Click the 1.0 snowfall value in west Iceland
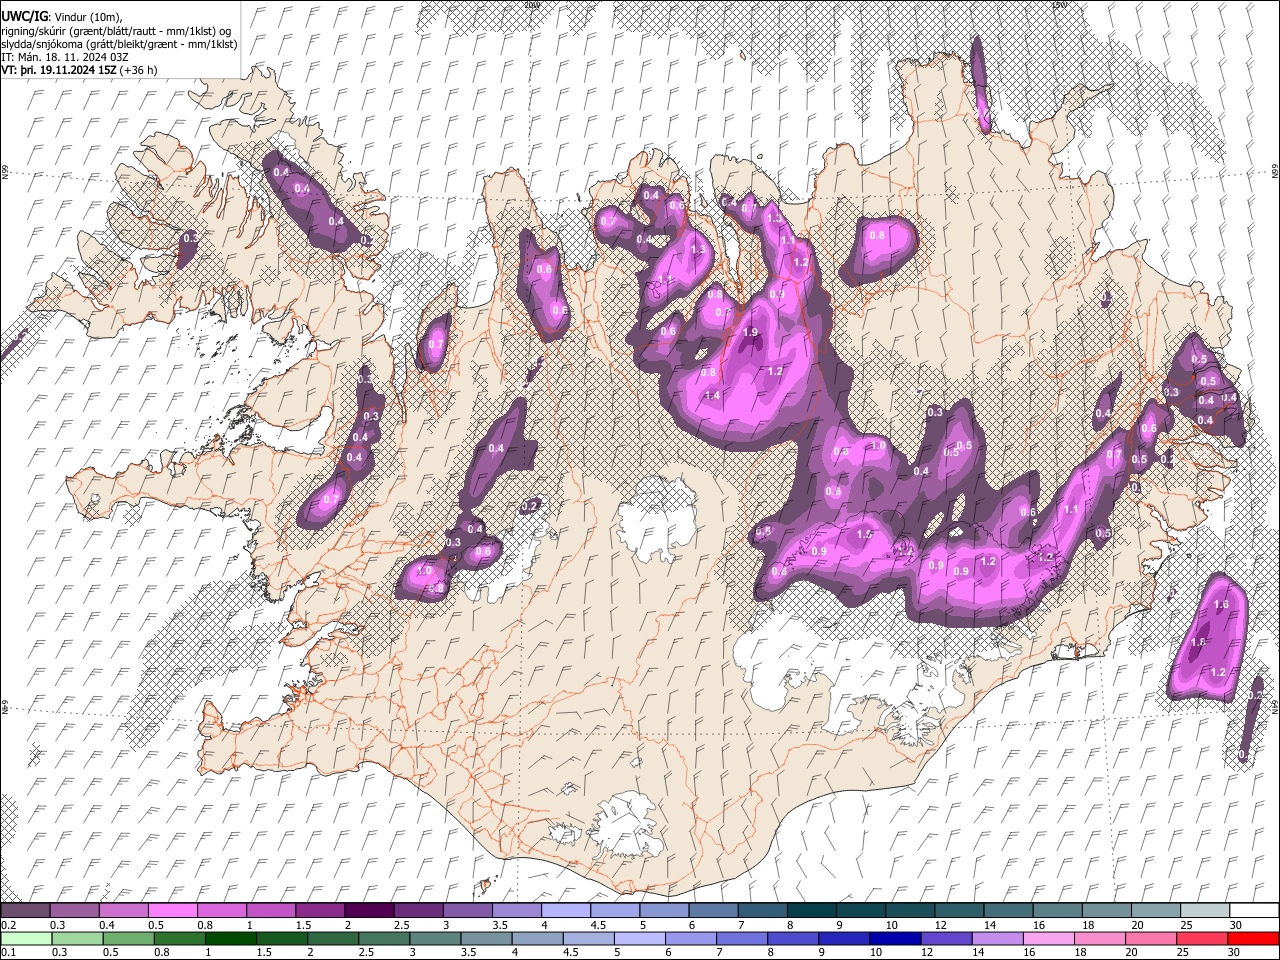Viewport: 1280px width, 960px height. 423,570
